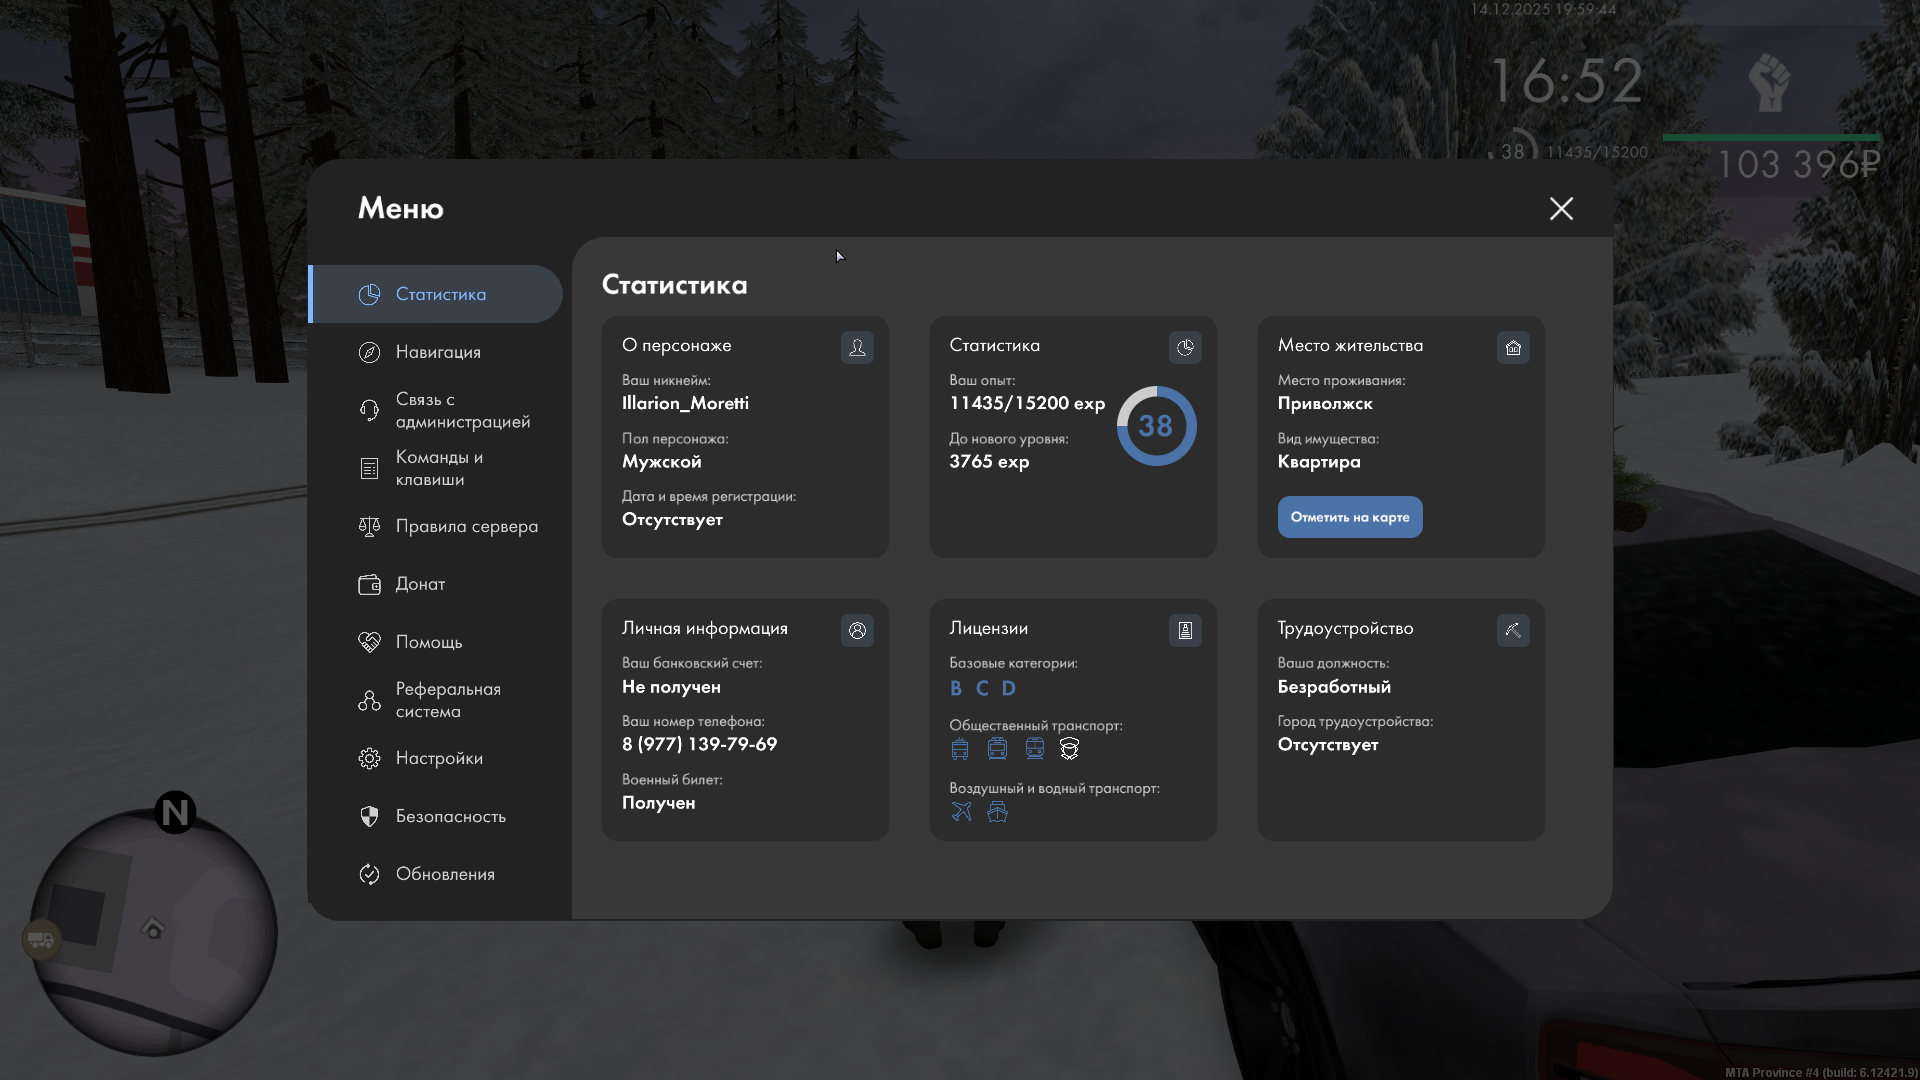Click the home marker on the minimap
This screenshot has height=1080, width=1920.
point(153,929)
